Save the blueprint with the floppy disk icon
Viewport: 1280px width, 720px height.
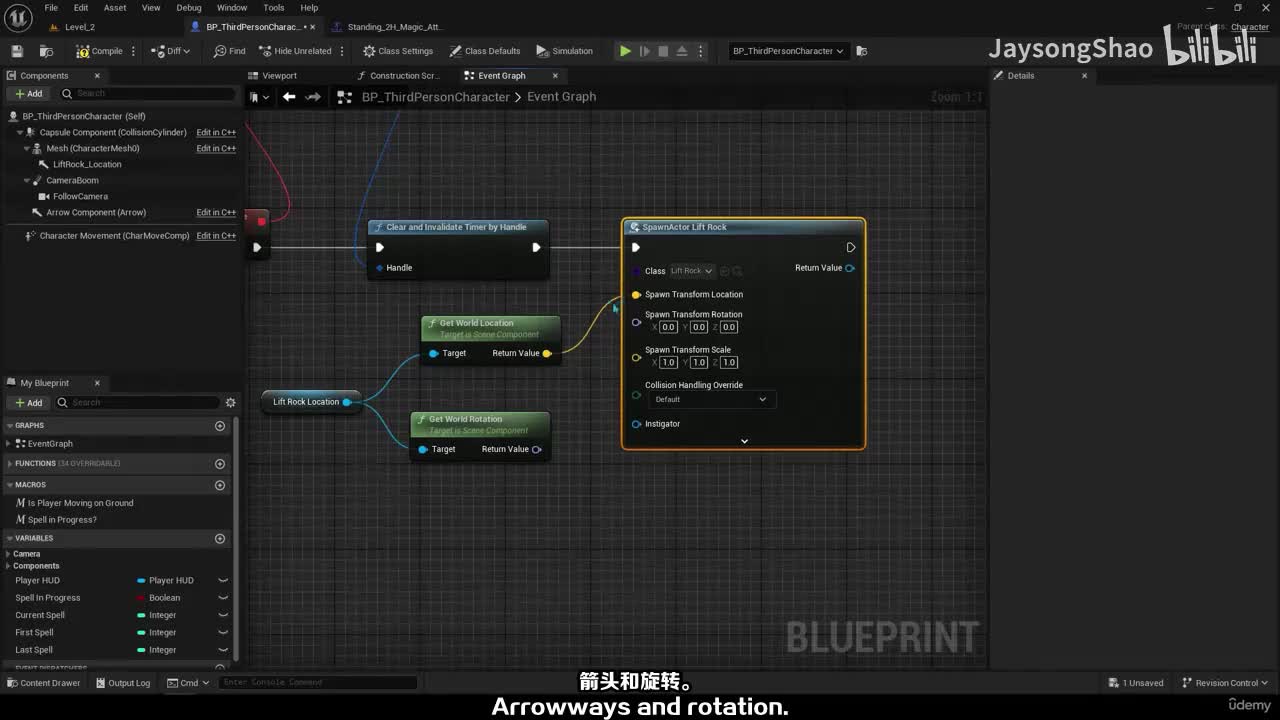coord(17,51)
